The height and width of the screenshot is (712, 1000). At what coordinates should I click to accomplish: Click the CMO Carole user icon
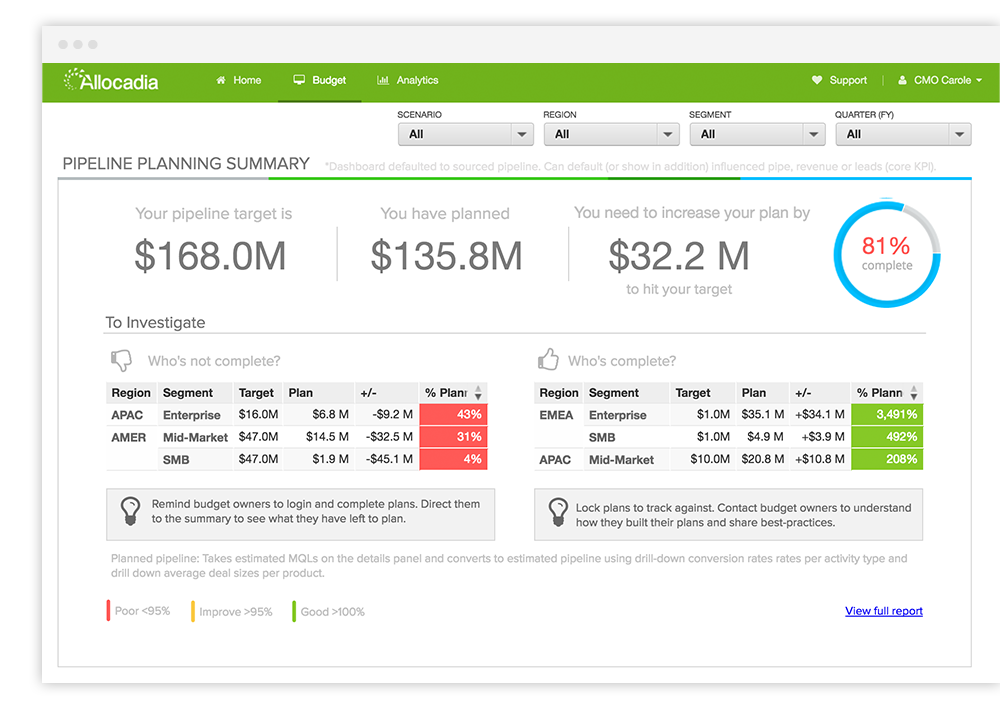tap(902, 80)
